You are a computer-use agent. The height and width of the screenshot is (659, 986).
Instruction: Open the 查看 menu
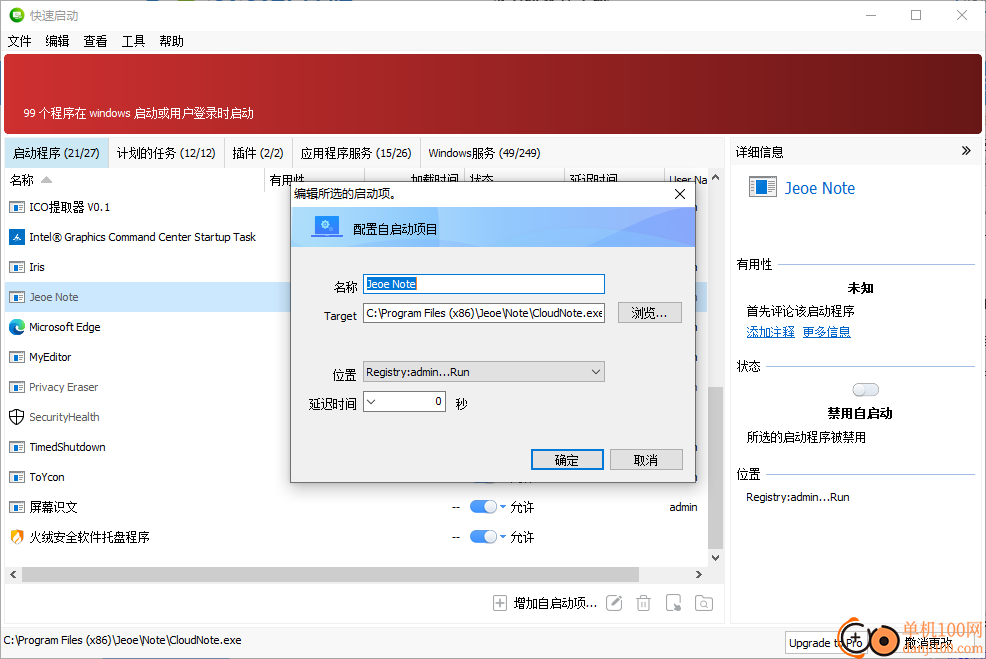95,42
